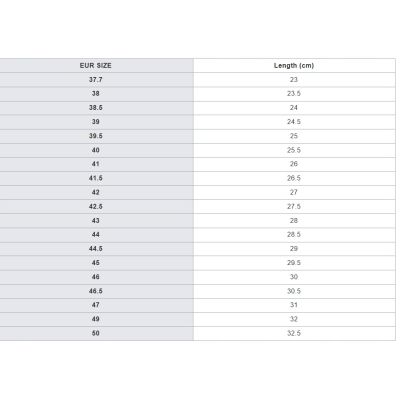Select the 32.5 length value
This screenshot has height=400, width=400.
(x=294, y=333)
